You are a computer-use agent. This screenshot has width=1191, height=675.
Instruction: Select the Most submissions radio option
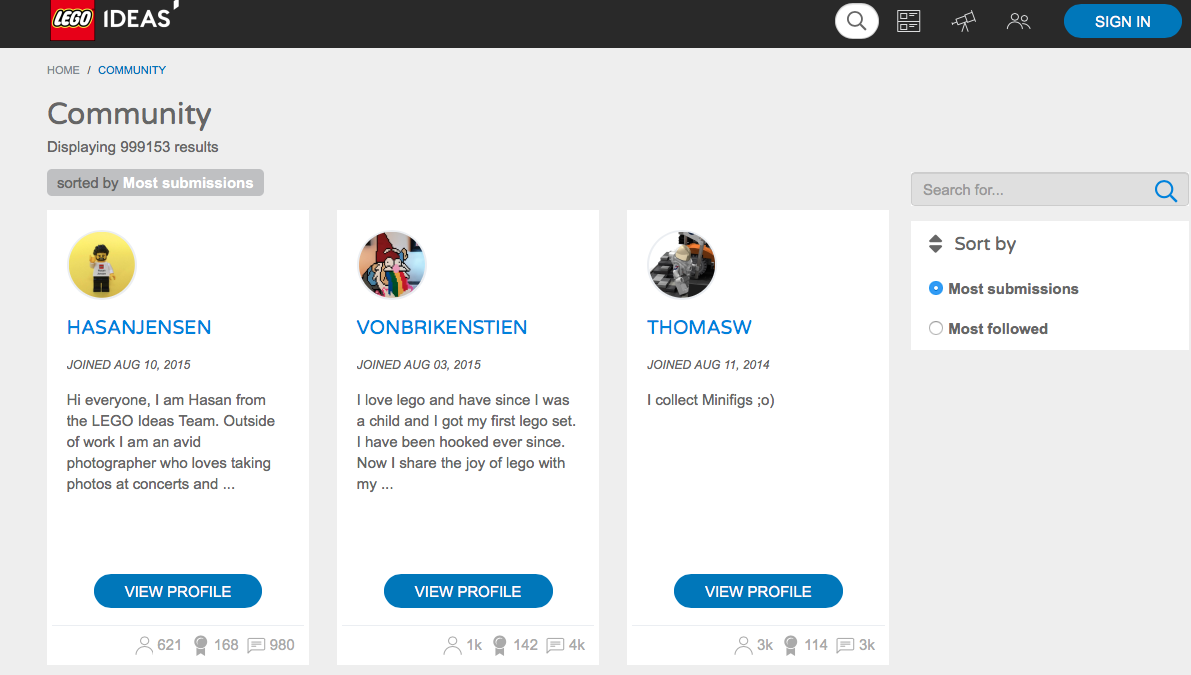[x=936, y=288]
